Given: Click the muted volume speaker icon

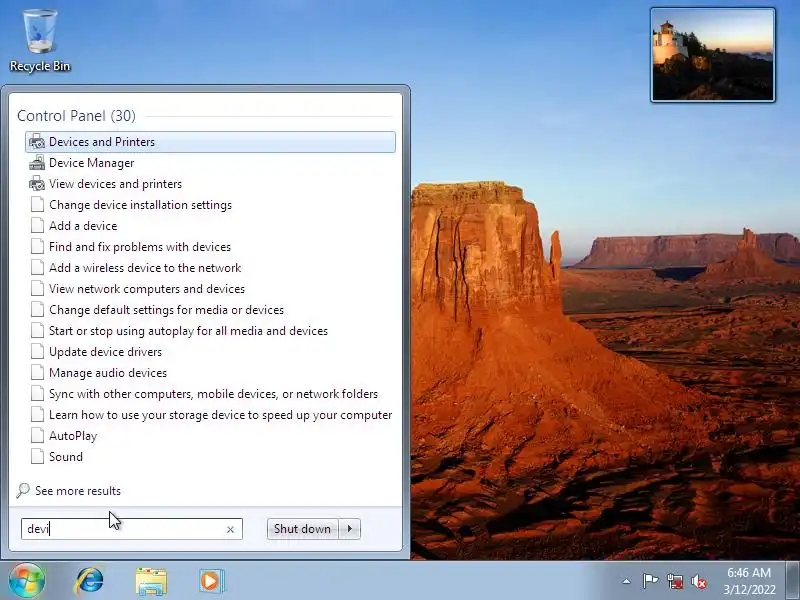Looking at the screenshot, I should coord(699,581).
